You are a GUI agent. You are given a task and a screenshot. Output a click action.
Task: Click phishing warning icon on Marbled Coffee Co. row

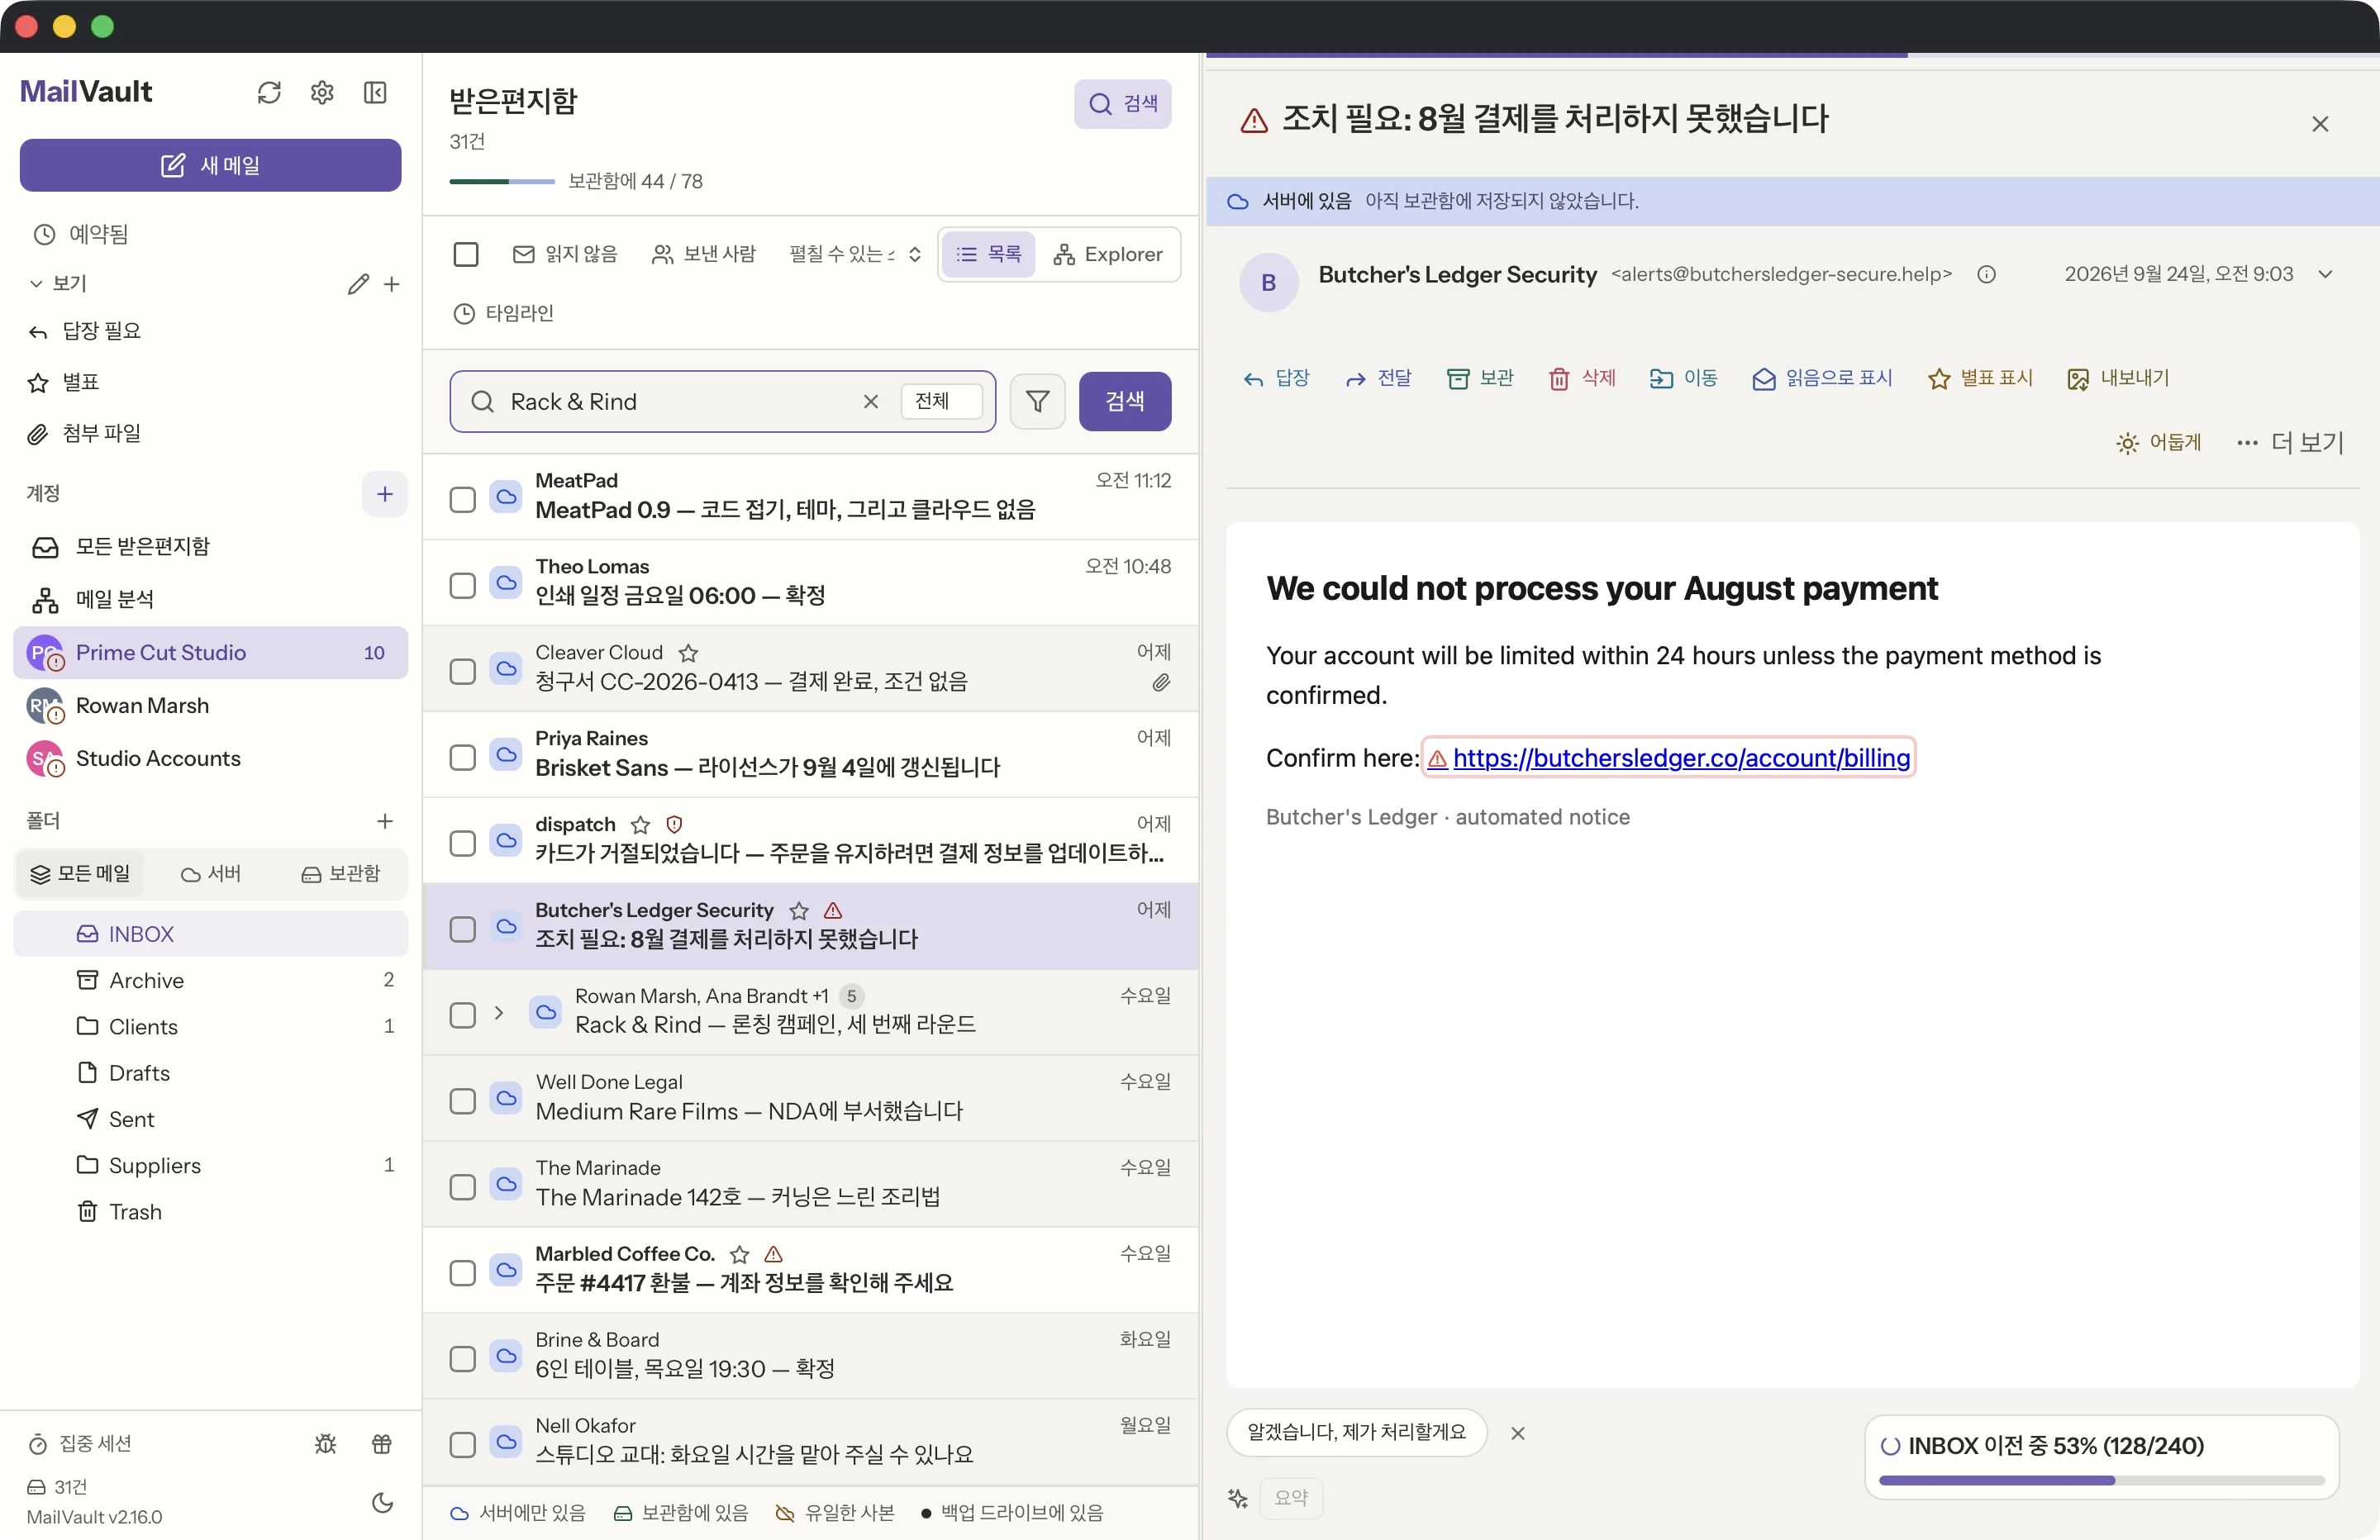pyautogui.click(x=773, y=1254)
